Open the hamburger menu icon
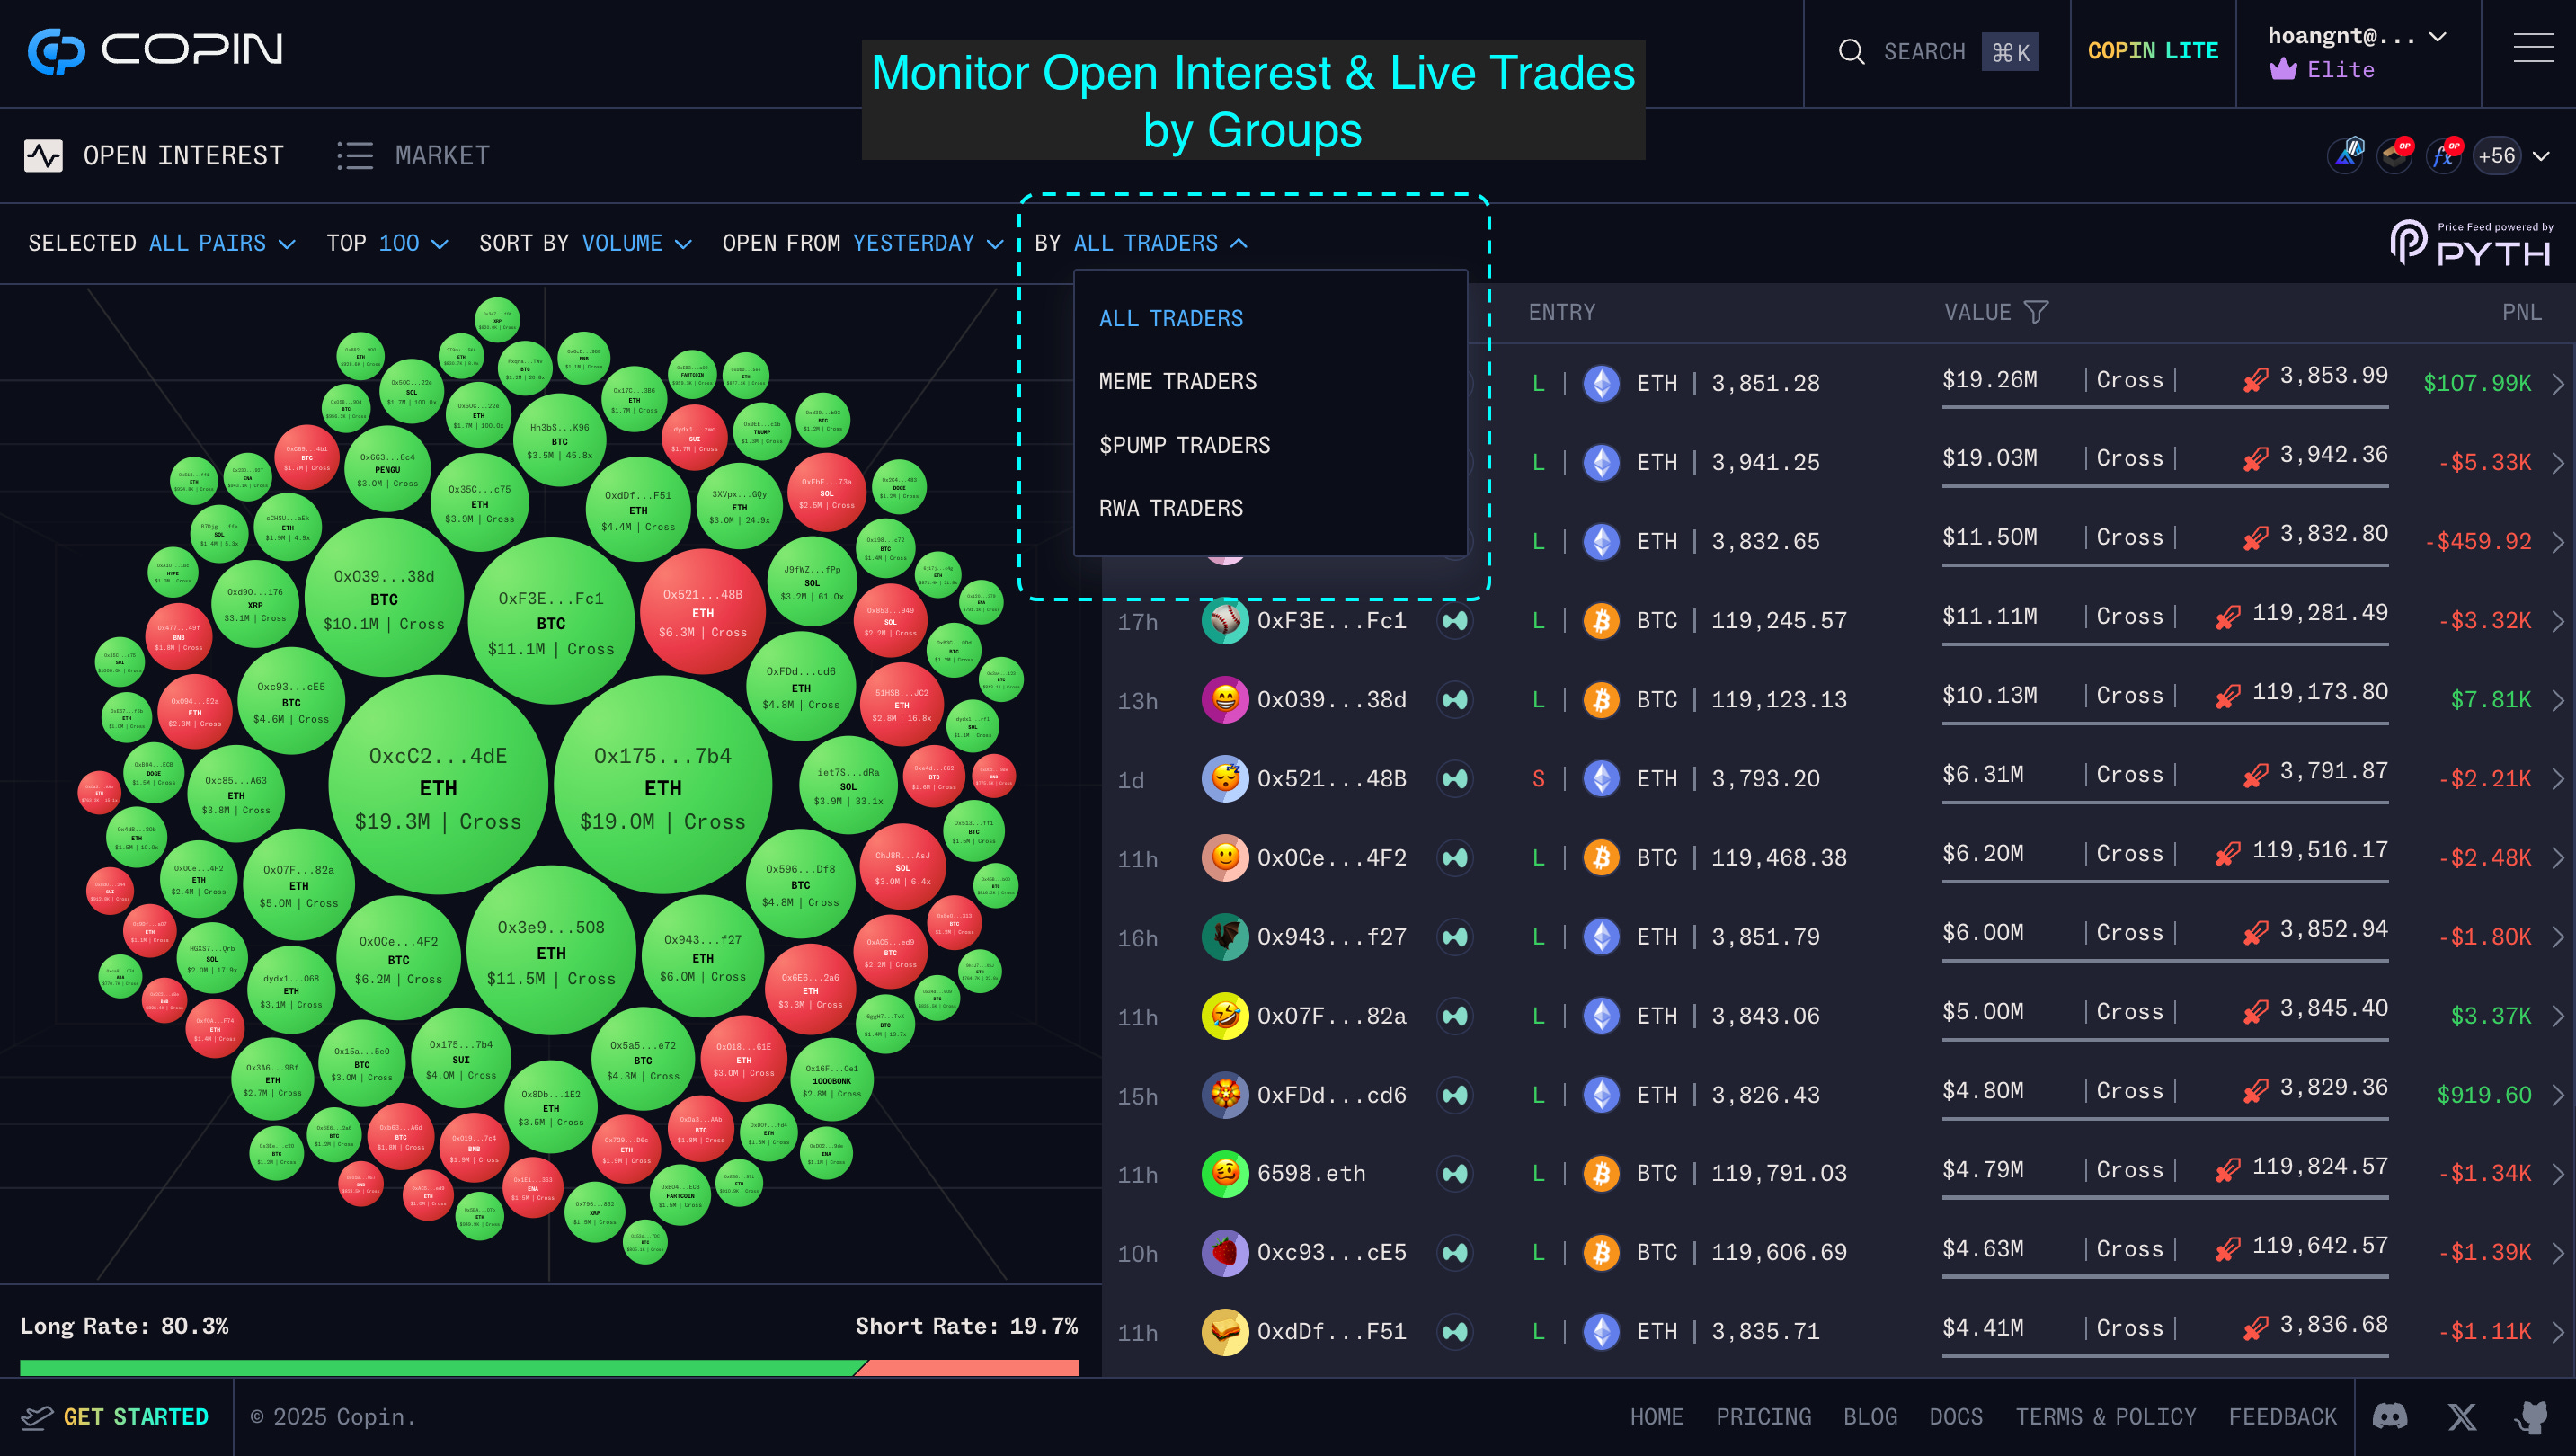Viewport: 2576px width, 1456px height. pos(2532,48)
